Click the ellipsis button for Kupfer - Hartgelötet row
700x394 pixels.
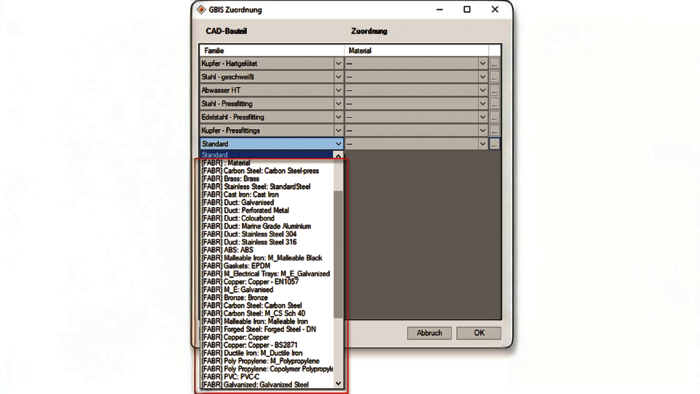coord(494,64)
